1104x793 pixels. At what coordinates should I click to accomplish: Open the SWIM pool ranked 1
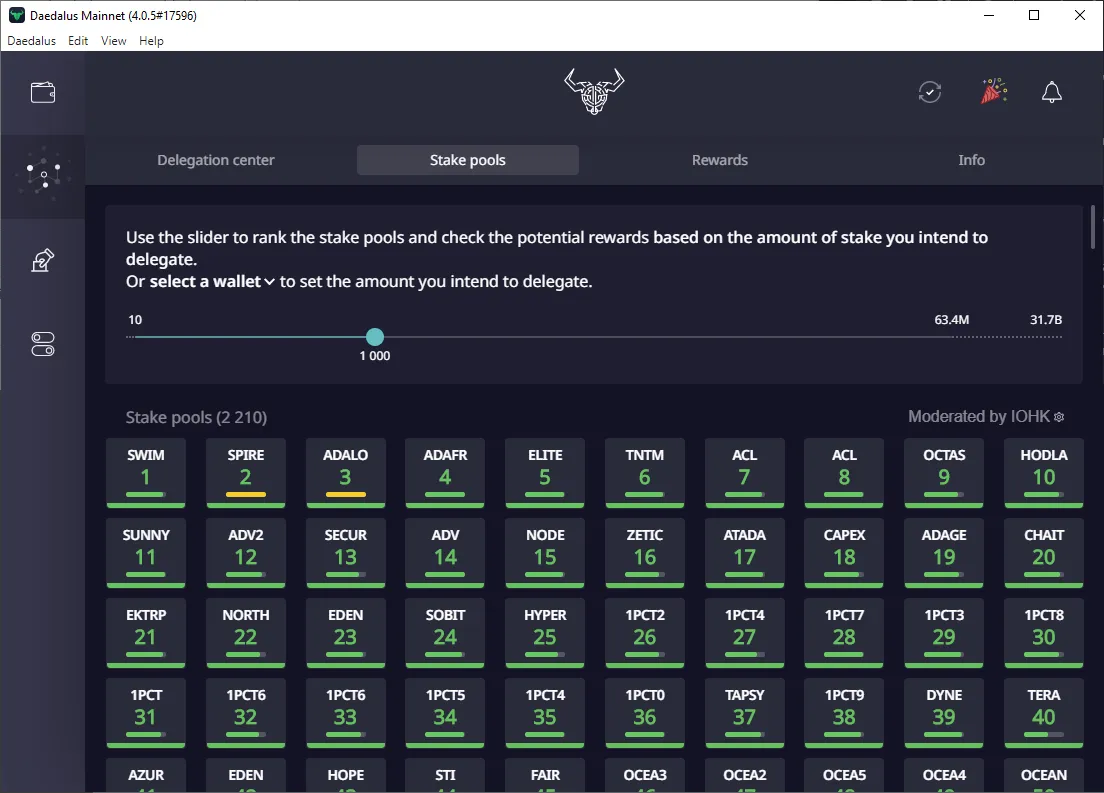click(x=146, y=473)
